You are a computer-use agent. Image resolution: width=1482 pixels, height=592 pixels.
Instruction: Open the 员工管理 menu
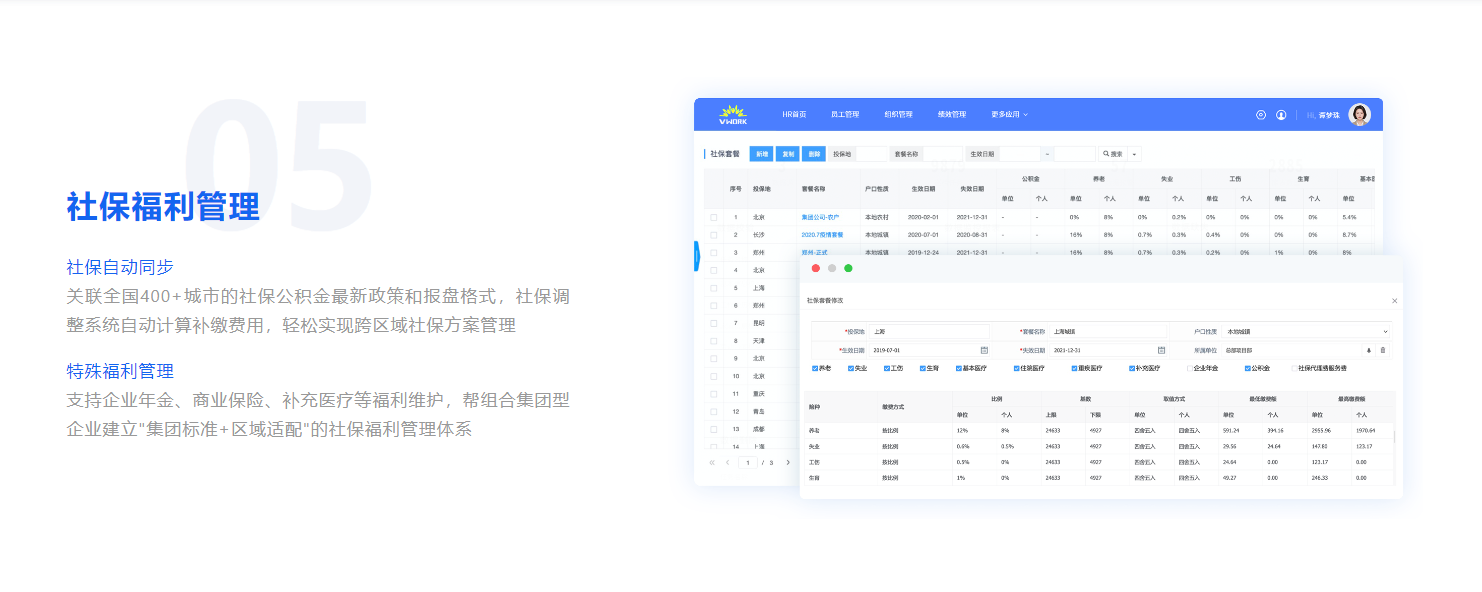845,115
